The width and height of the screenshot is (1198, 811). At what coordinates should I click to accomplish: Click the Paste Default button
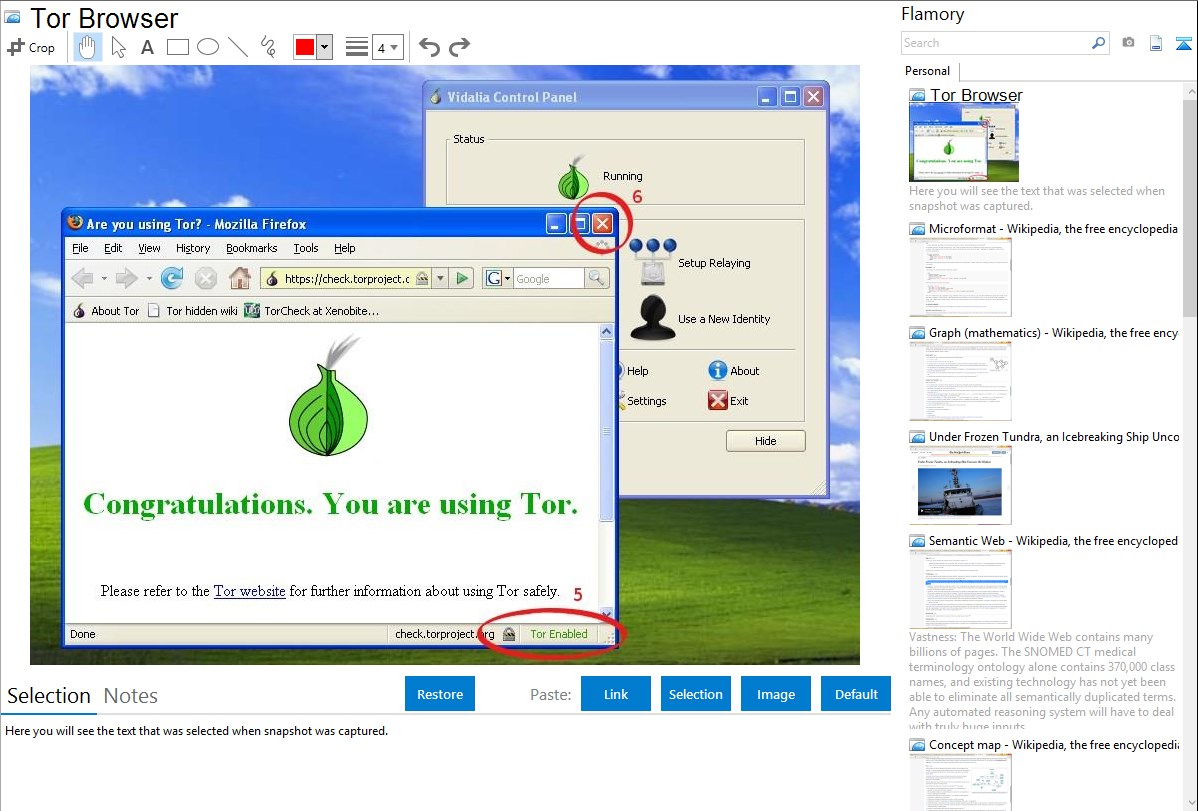coord(856,694)
